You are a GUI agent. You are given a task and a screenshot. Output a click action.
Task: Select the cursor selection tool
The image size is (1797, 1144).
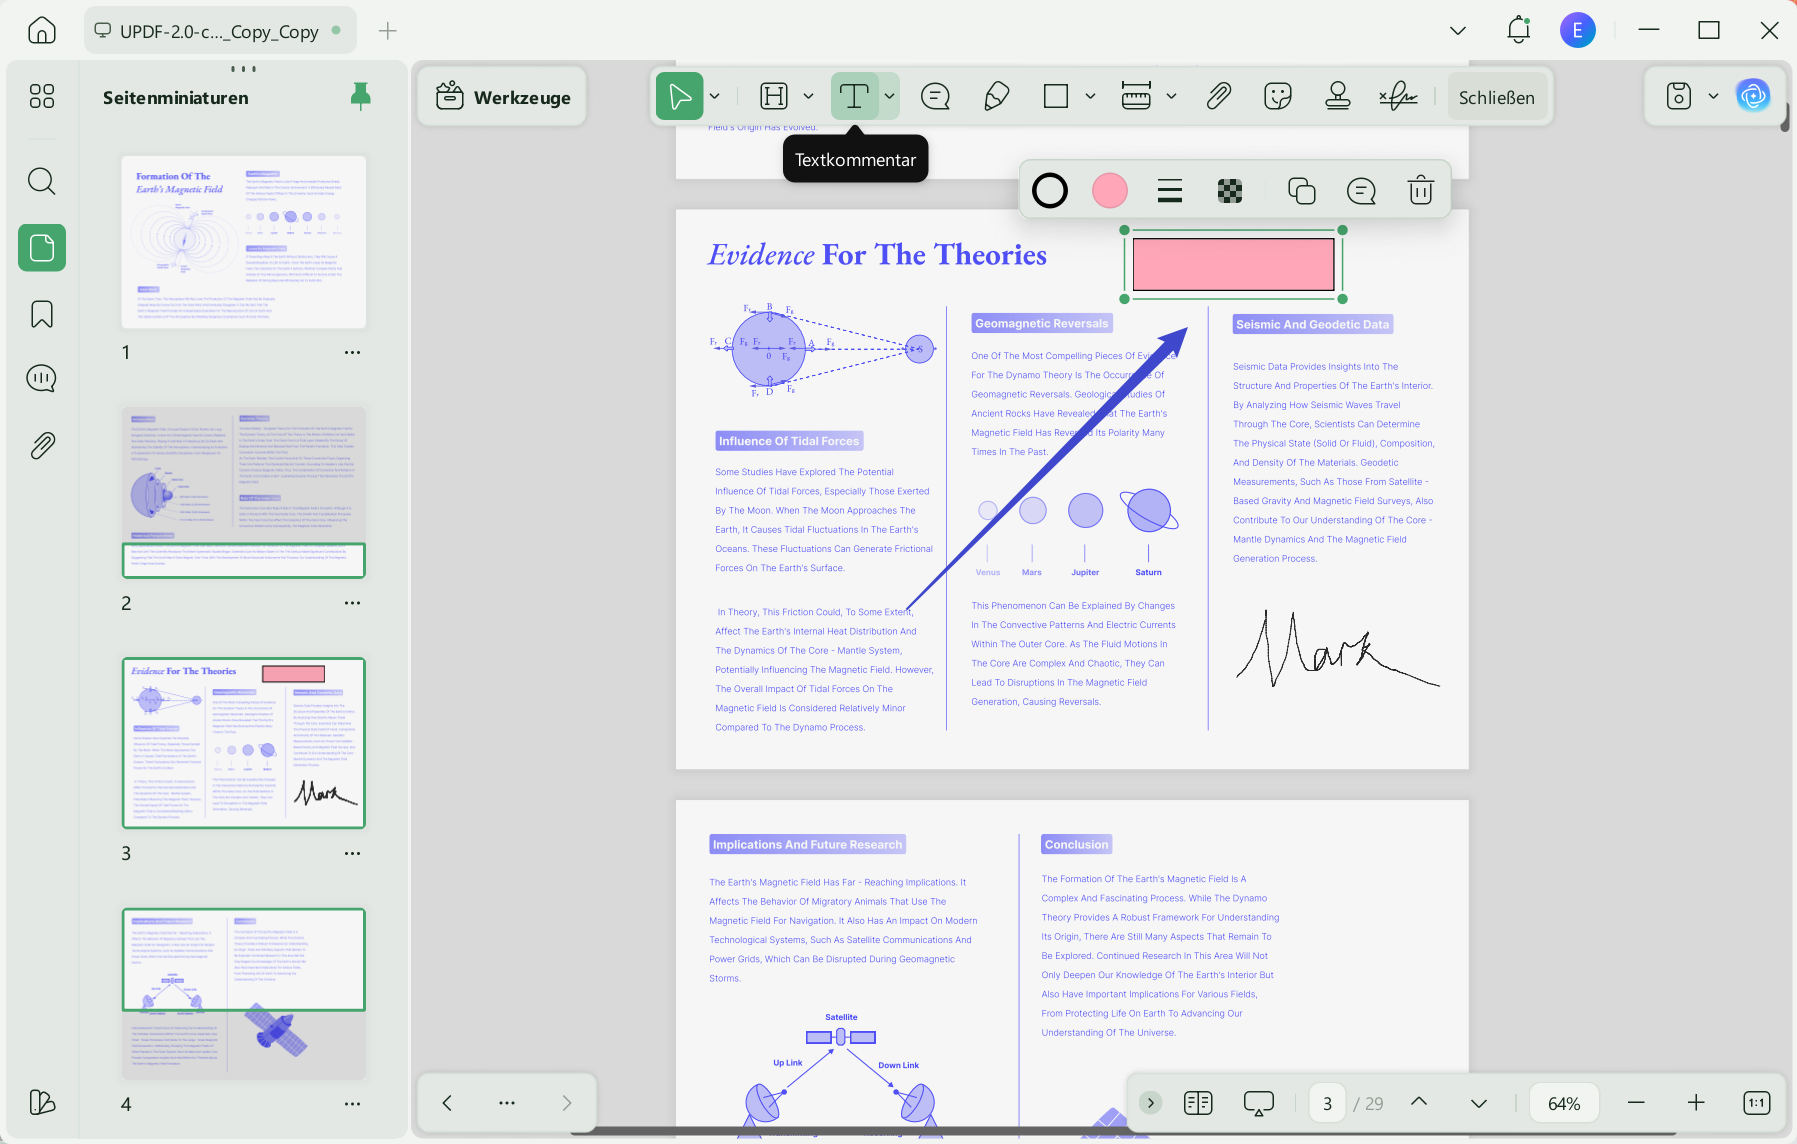tap(680, 96)
